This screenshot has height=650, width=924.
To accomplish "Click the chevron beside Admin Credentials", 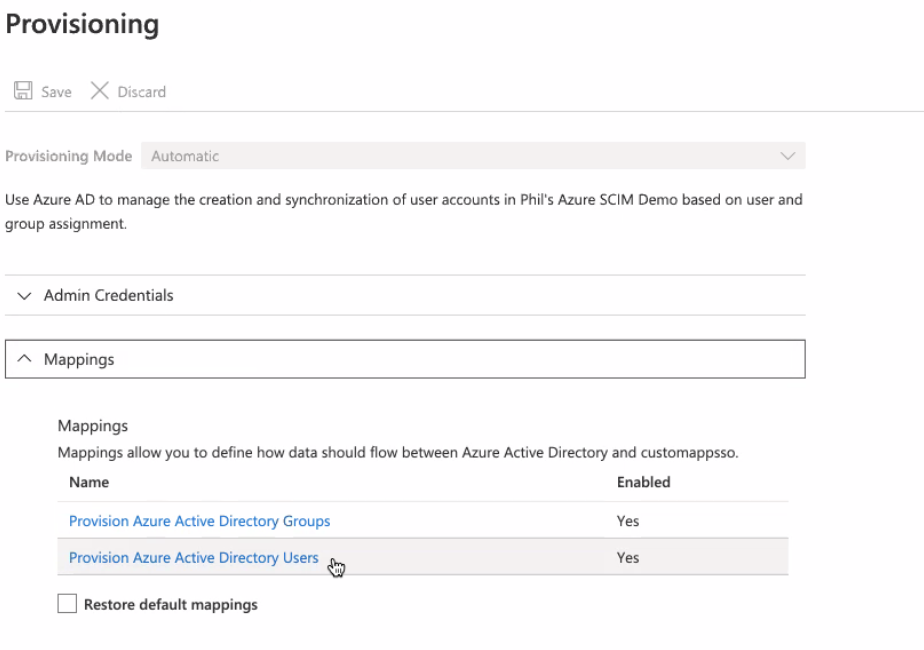I will (25, 296).
